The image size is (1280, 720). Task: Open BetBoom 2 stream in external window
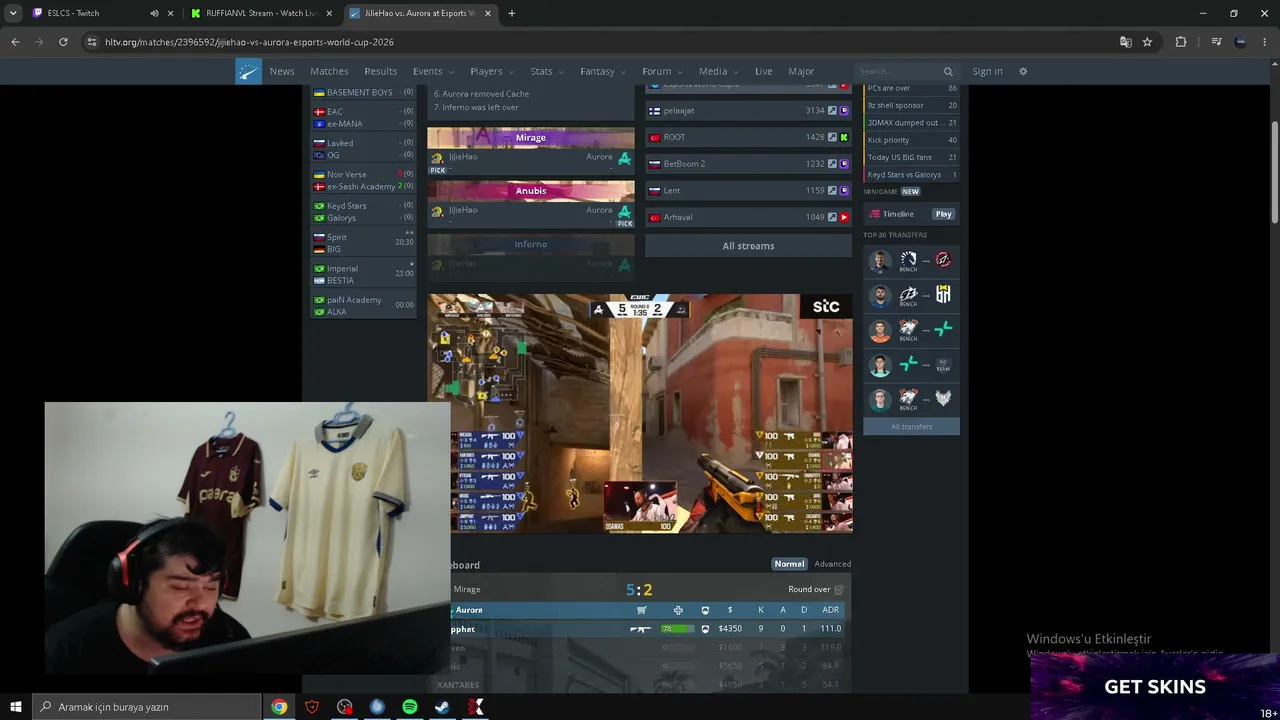pos(832,164)
